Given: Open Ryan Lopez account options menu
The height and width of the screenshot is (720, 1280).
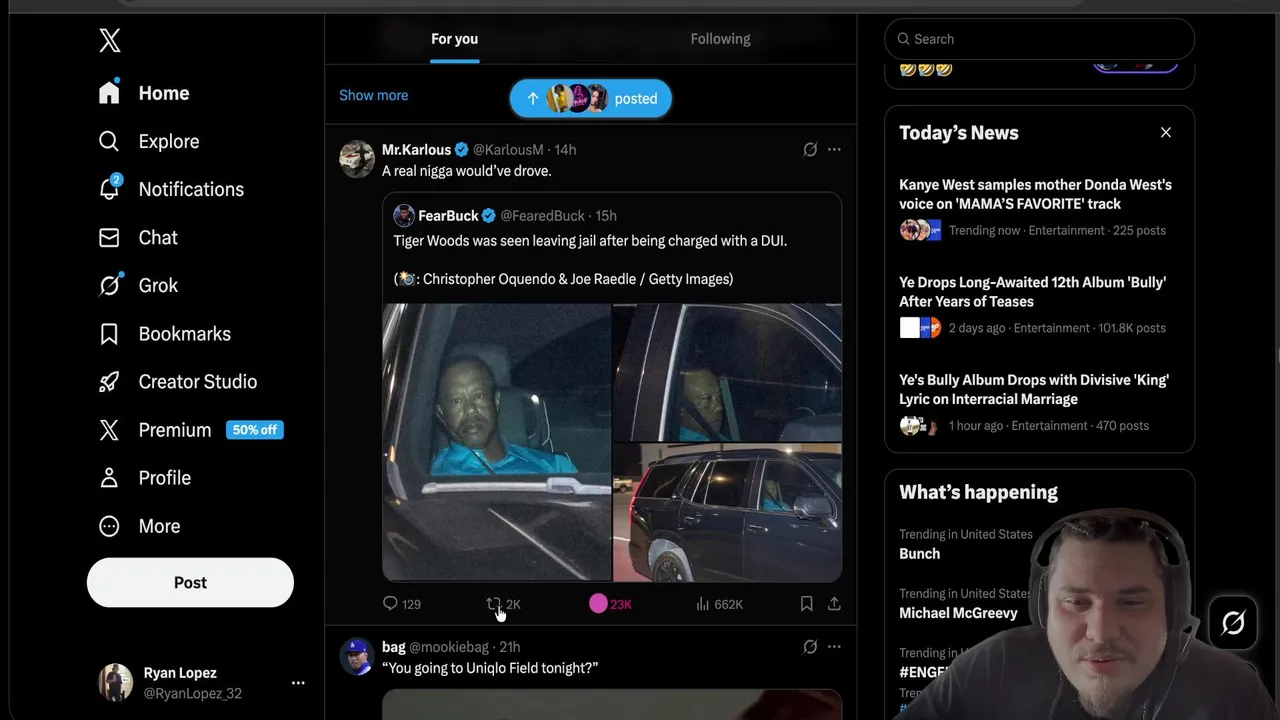Looking at the screenshot, I should 298,683.
